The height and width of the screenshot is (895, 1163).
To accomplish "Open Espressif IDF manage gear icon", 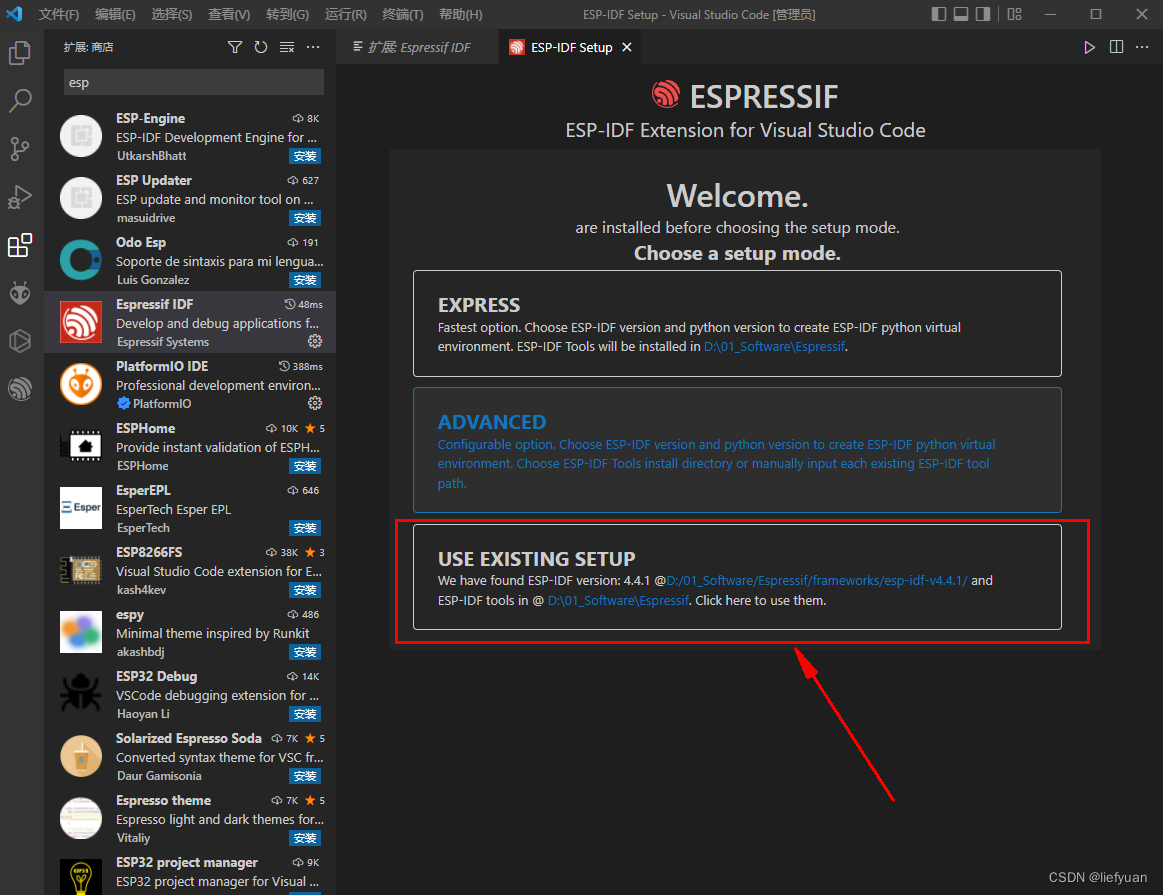I will tap(315, 341).
